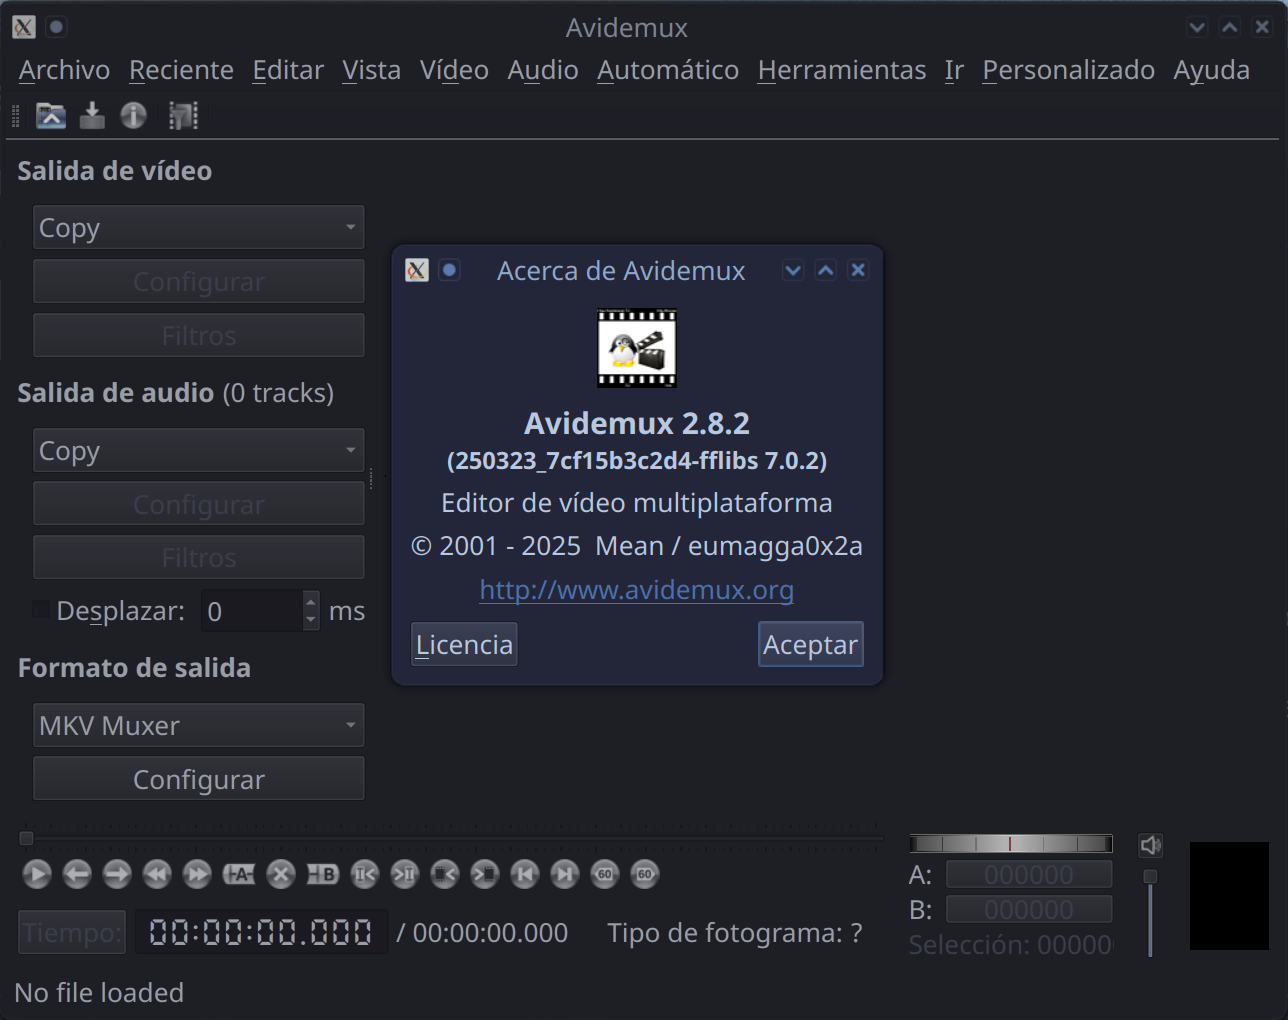This screenshot has height=1020, width=1288.
Task: Search the previous black frame icon
Action: click(445, 874)
